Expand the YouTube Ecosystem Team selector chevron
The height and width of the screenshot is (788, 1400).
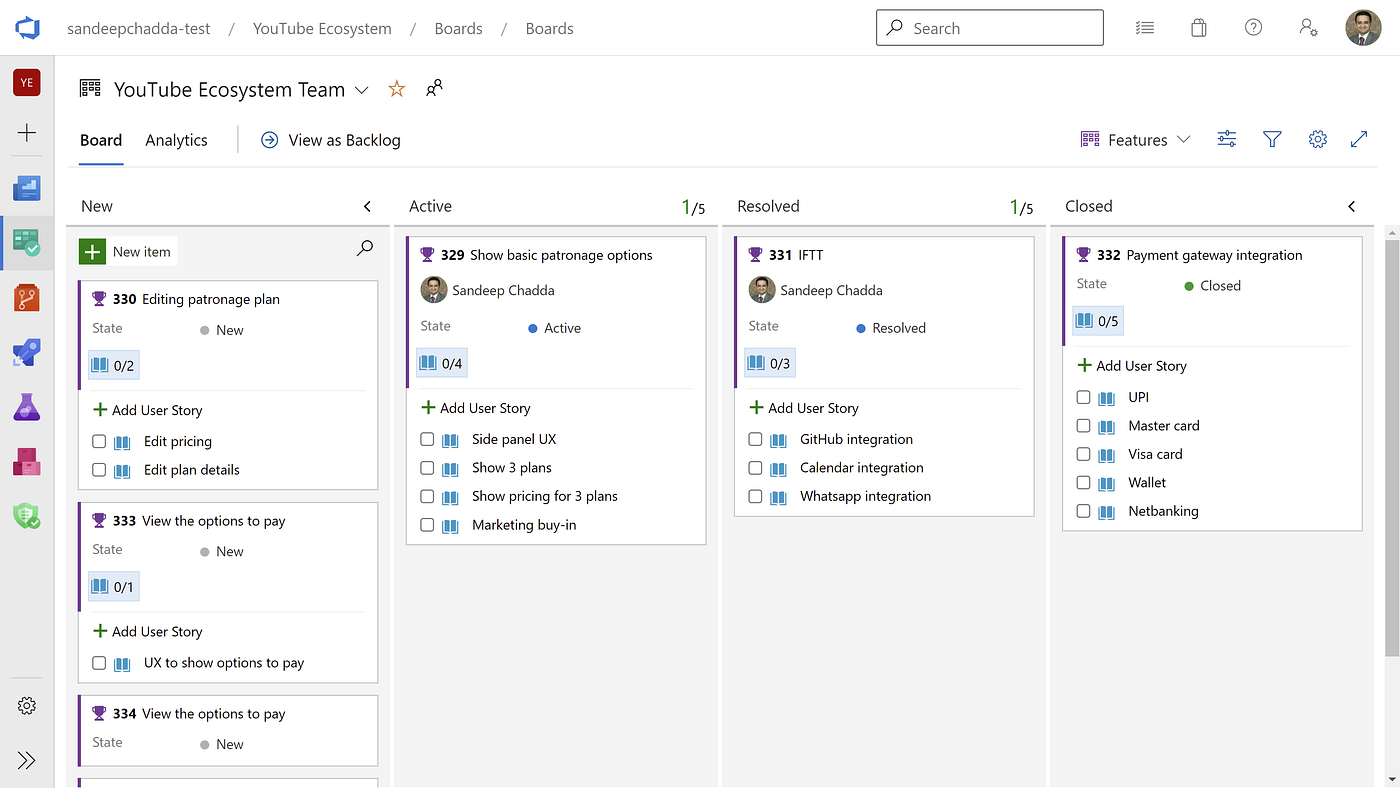click(x=361, y=90)
